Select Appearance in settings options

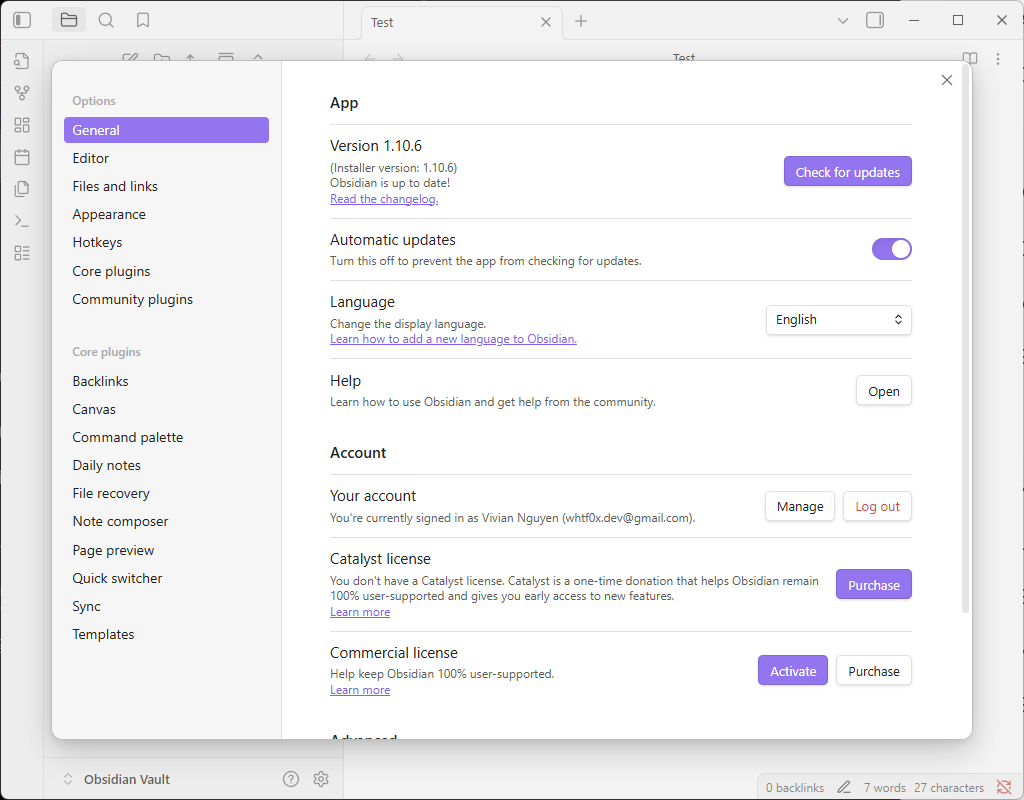109,214
